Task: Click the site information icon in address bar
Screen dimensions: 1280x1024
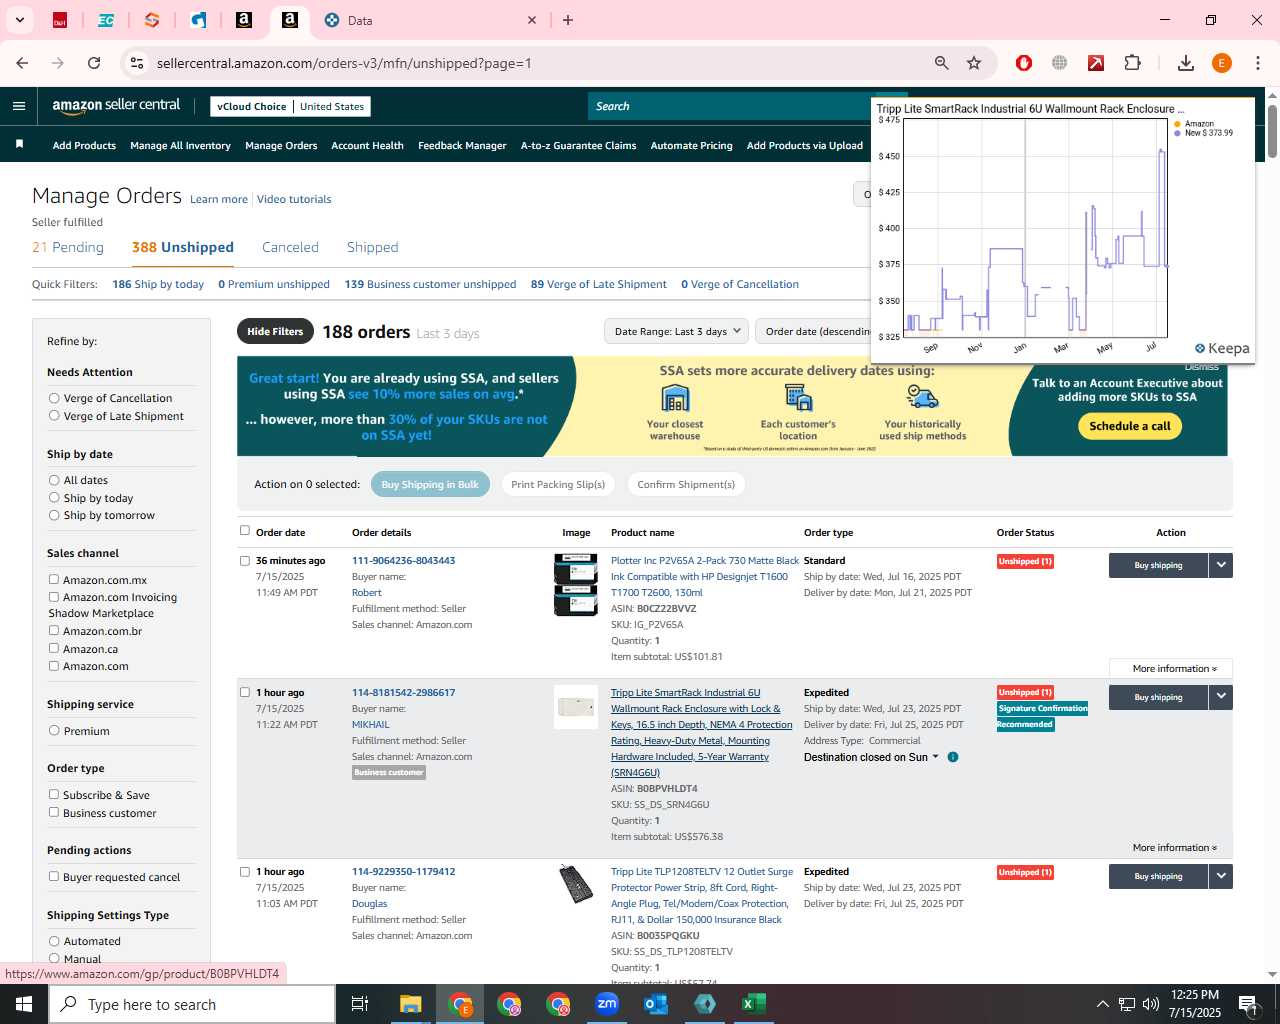Action: click(x=137, y=63)
